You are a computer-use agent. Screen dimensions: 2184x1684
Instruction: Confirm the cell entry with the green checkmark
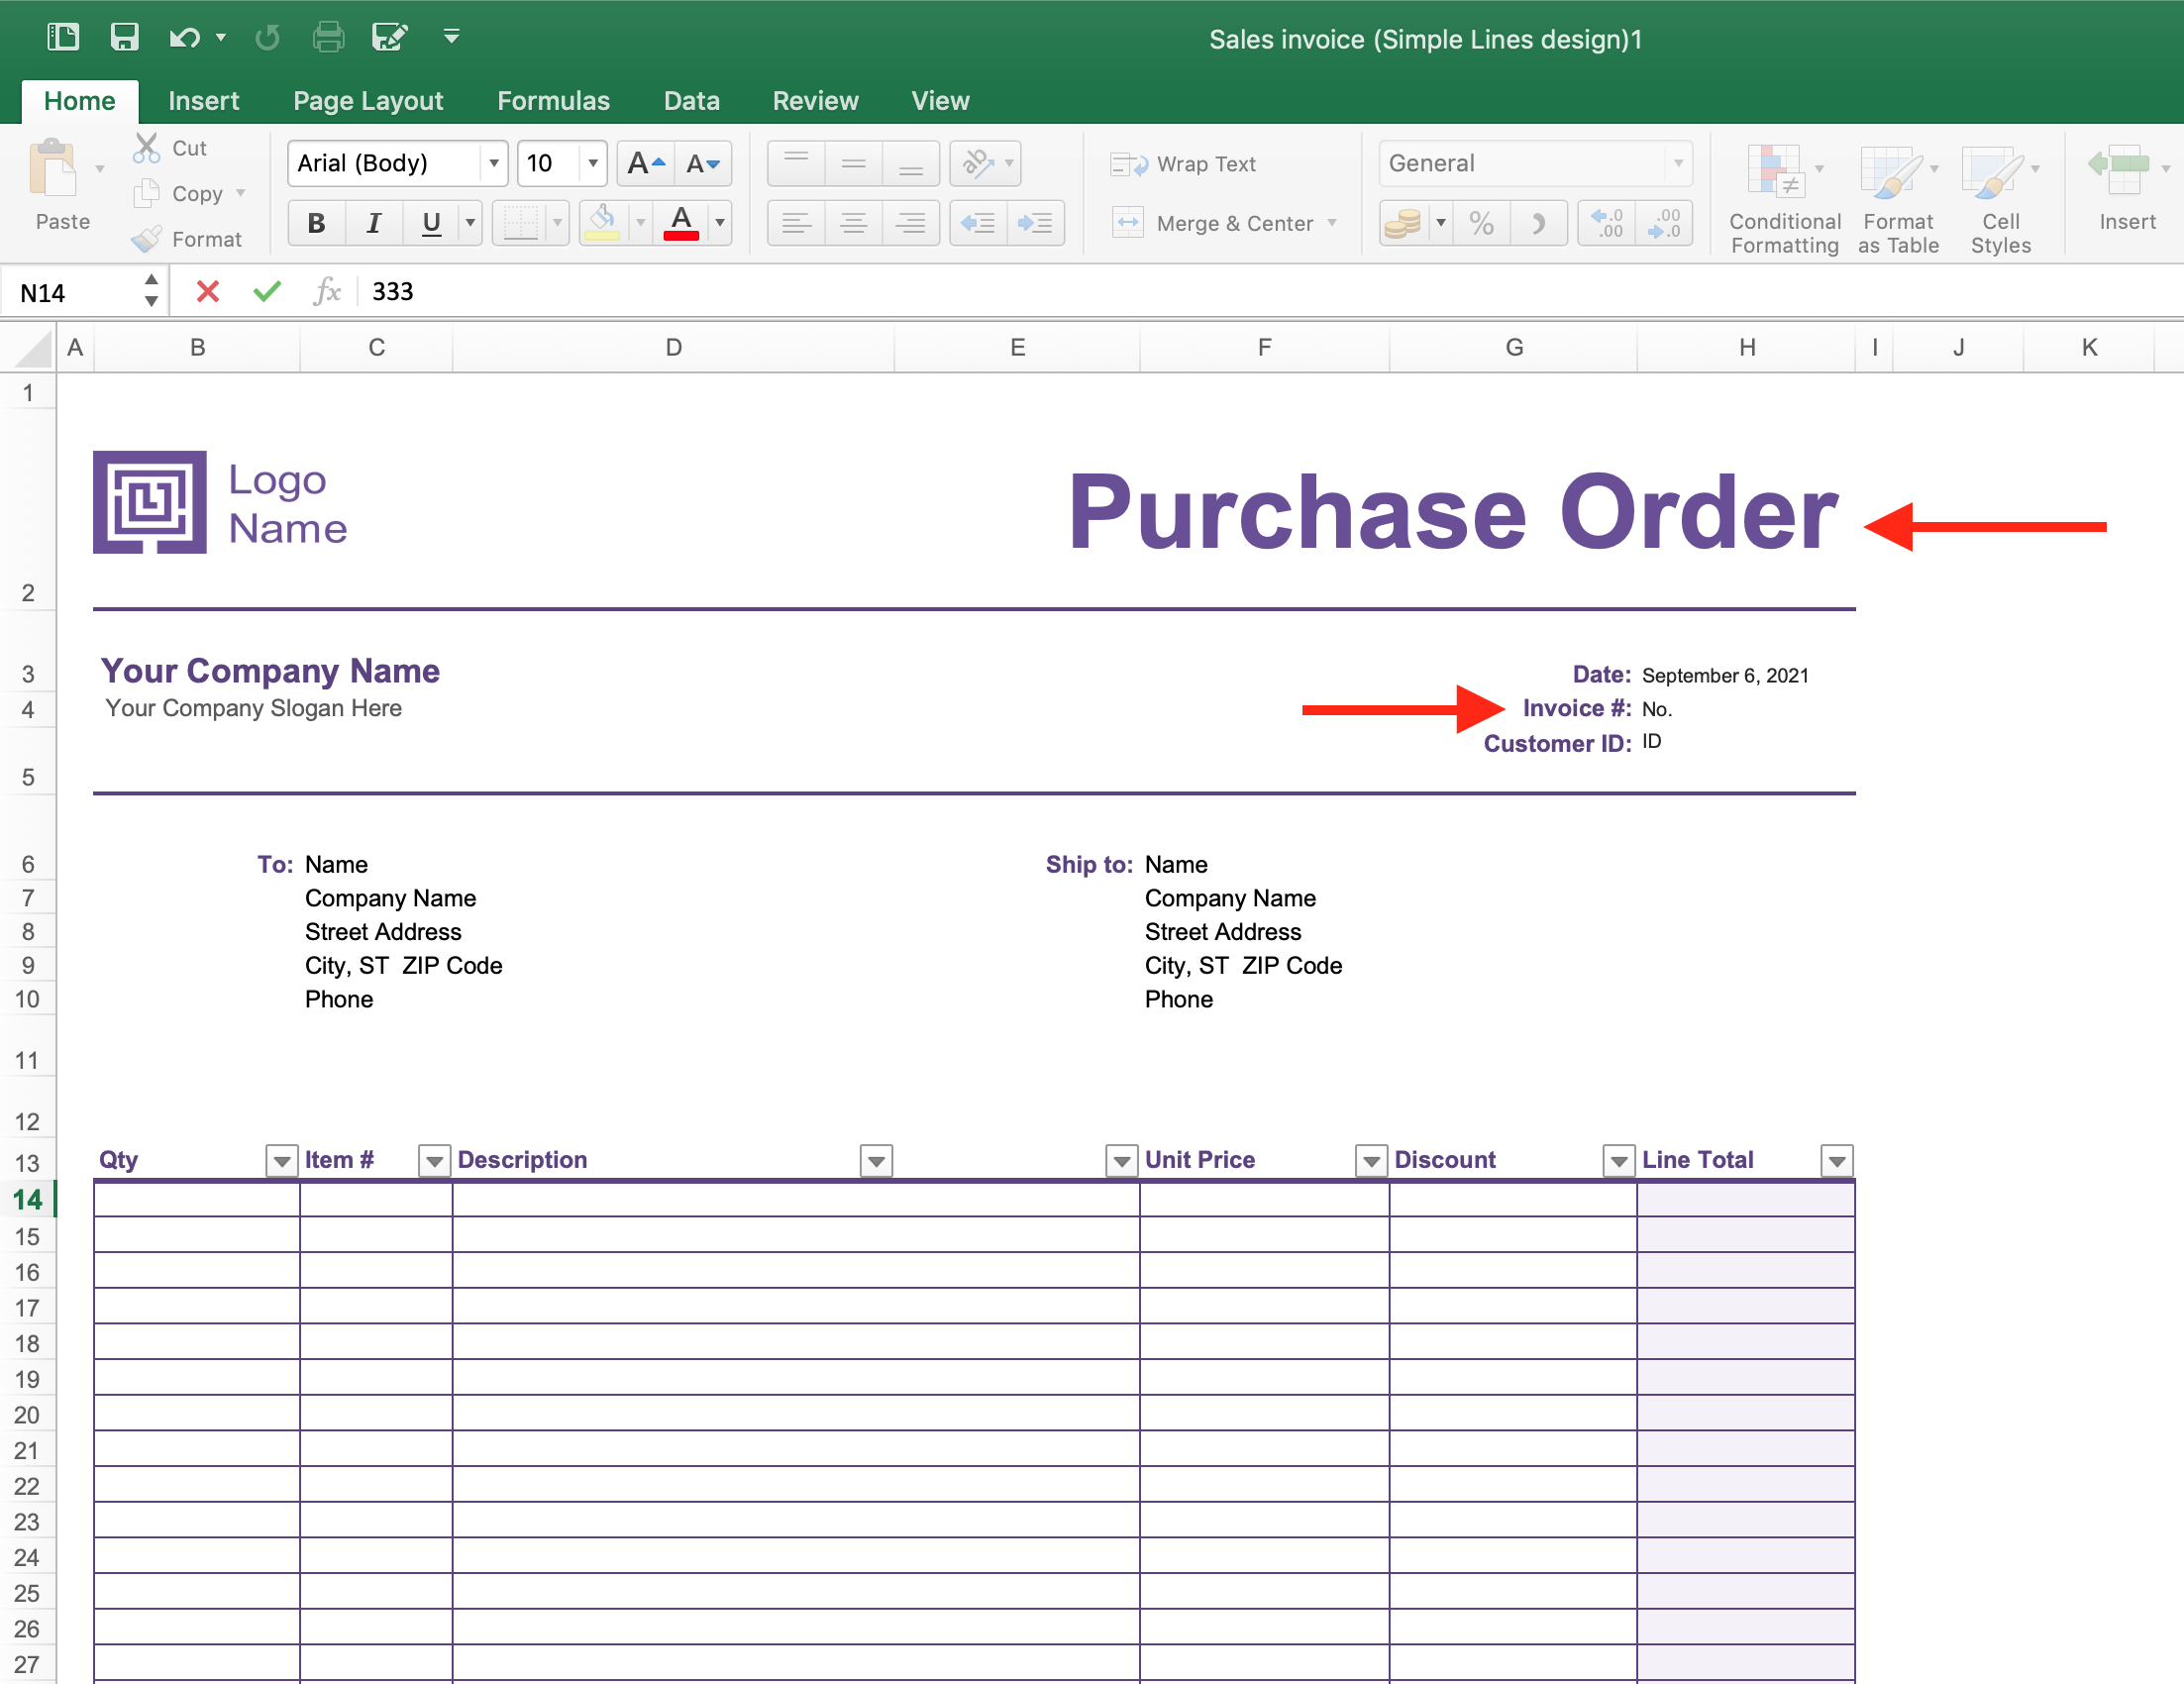coord(265,291)
